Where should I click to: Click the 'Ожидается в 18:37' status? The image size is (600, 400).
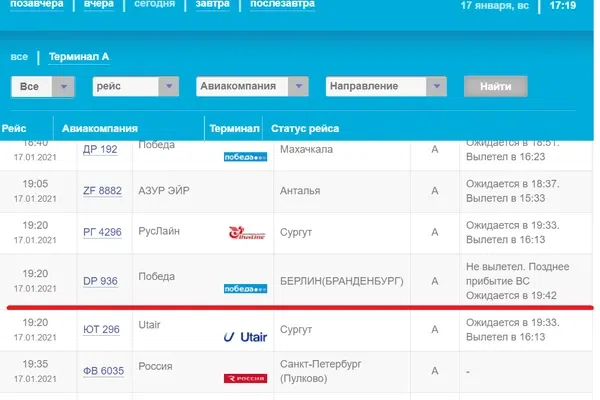tap(513, 184)
